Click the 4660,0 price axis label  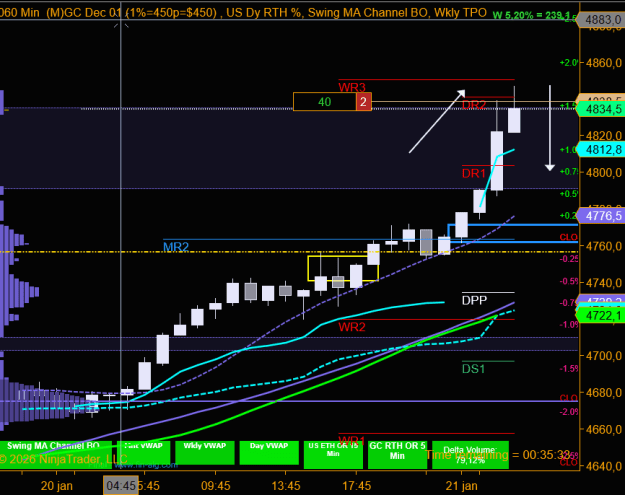point(604,429)
